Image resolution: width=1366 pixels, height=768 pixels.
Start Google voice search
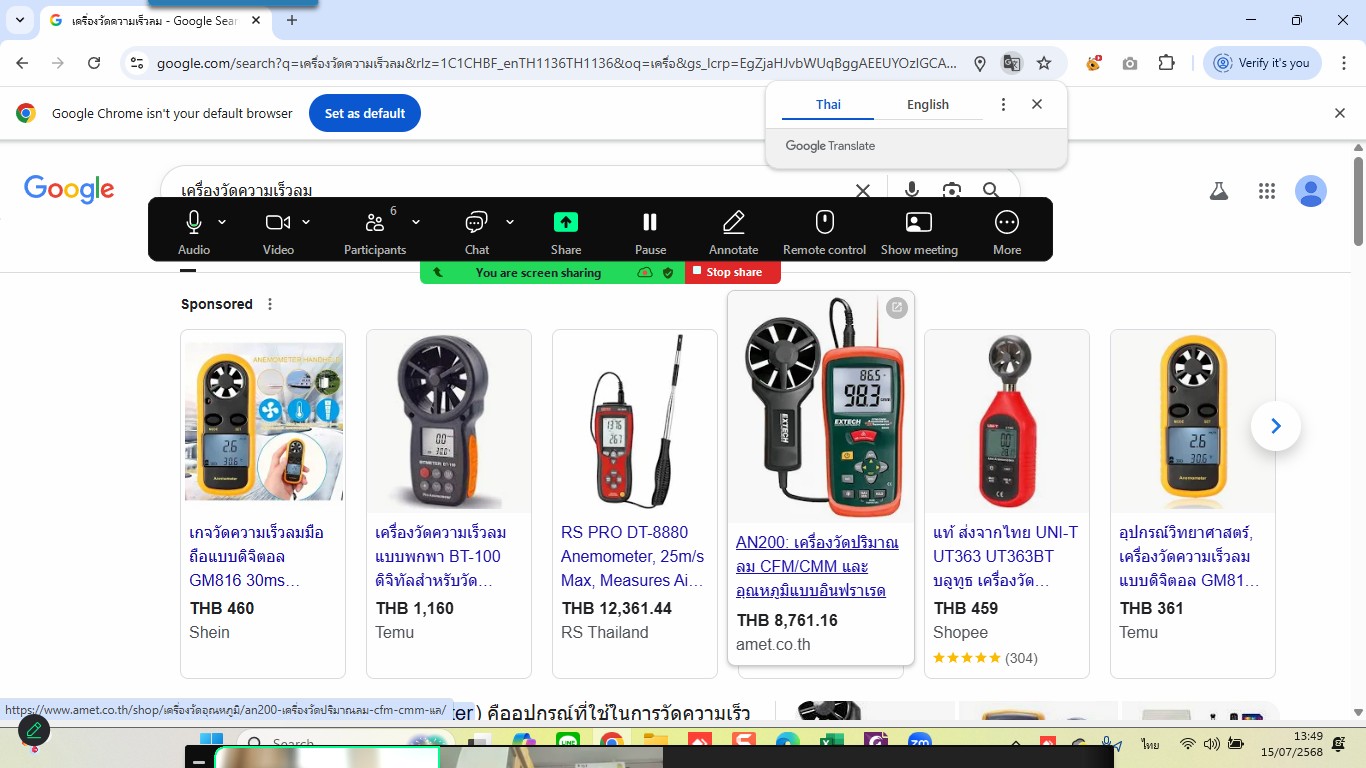(912, 190)
